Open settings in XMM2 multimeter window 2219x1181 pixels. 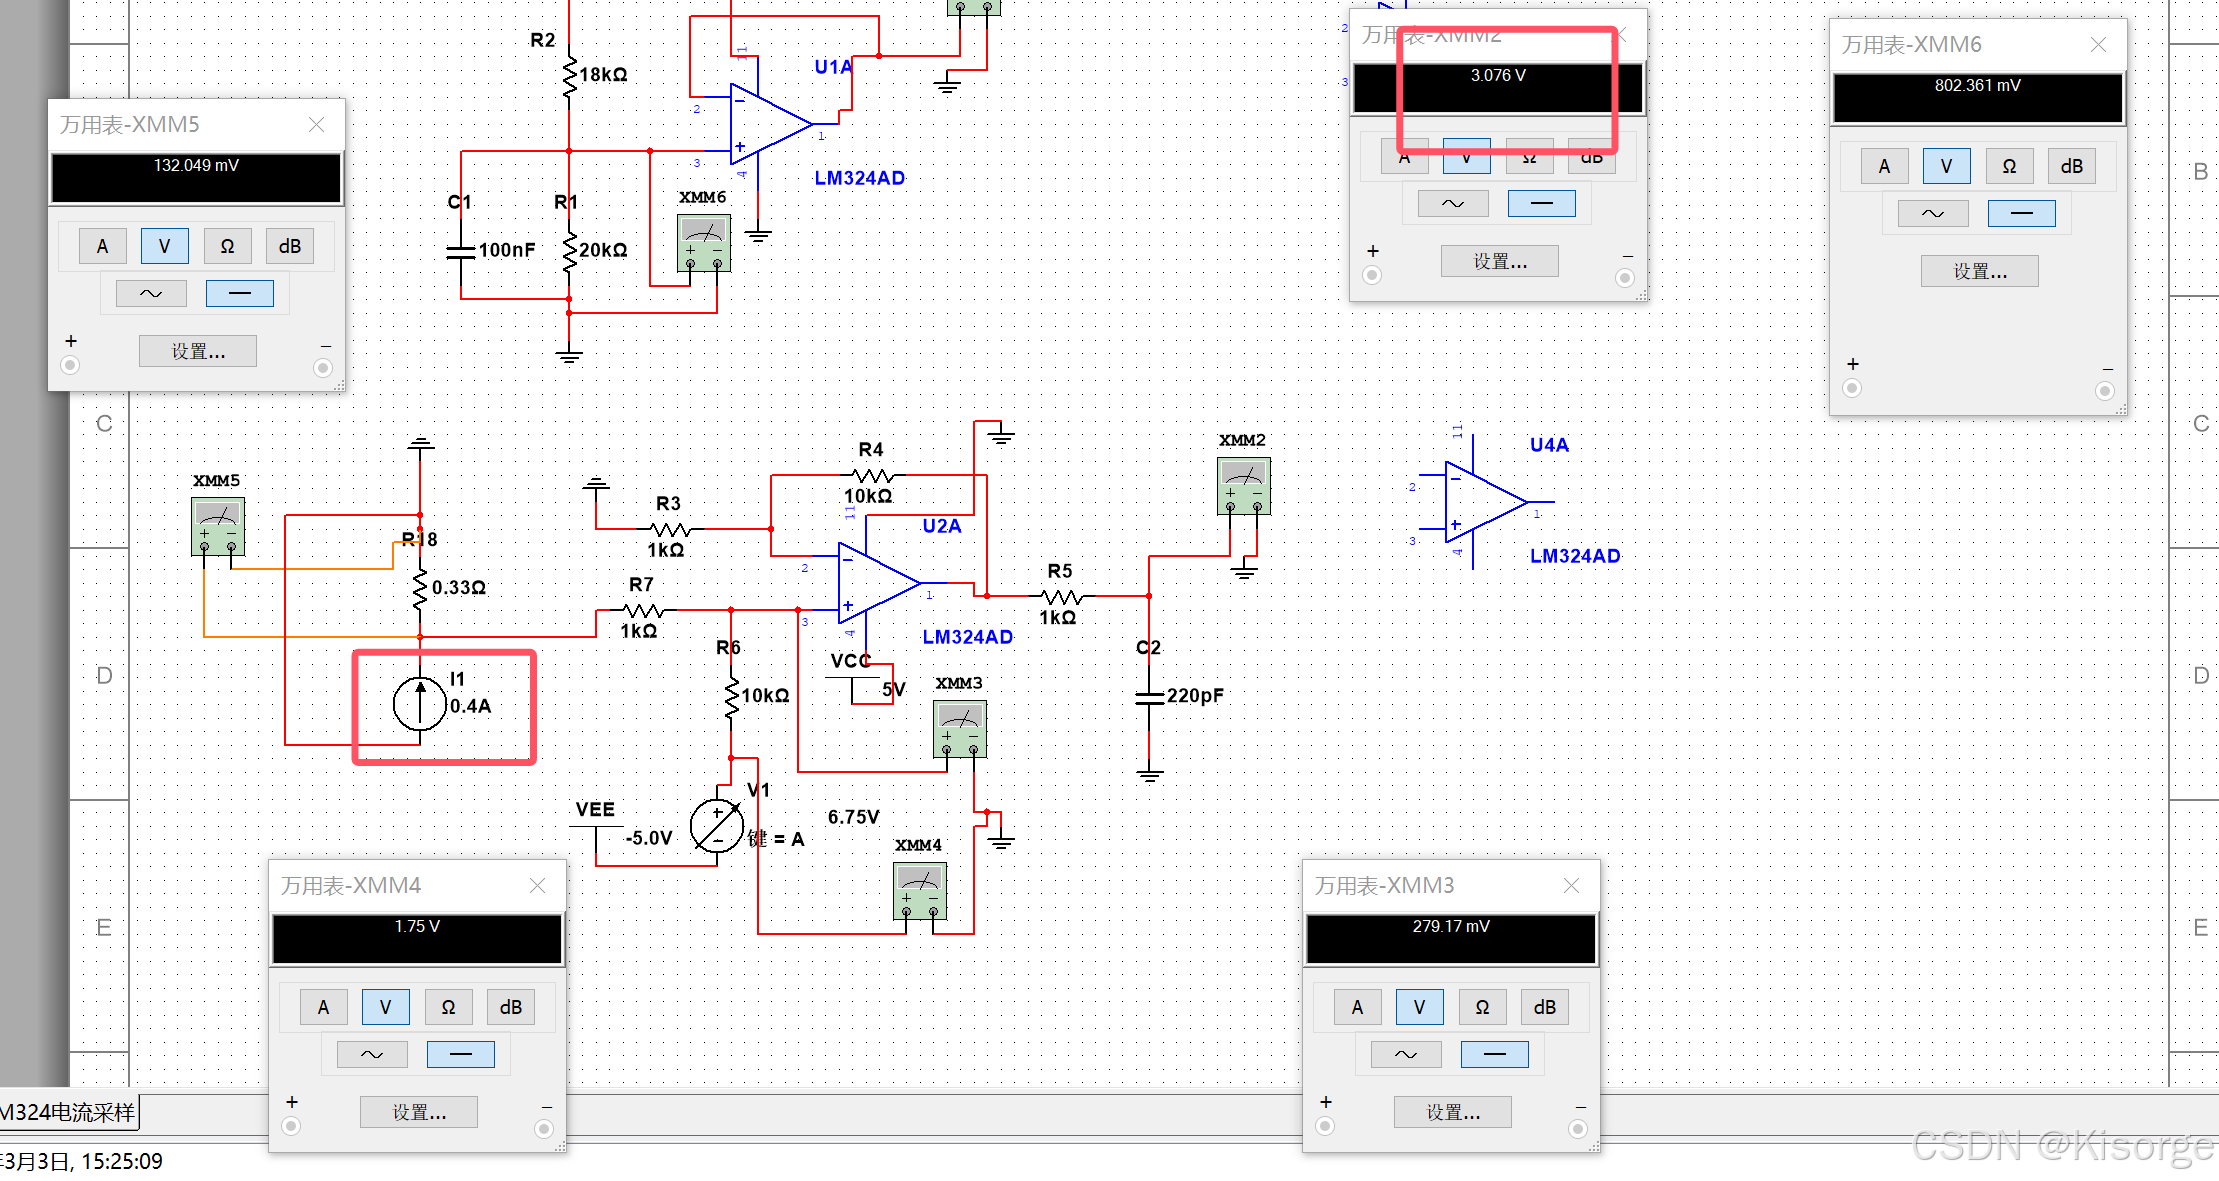click(x=1499, y=262)
